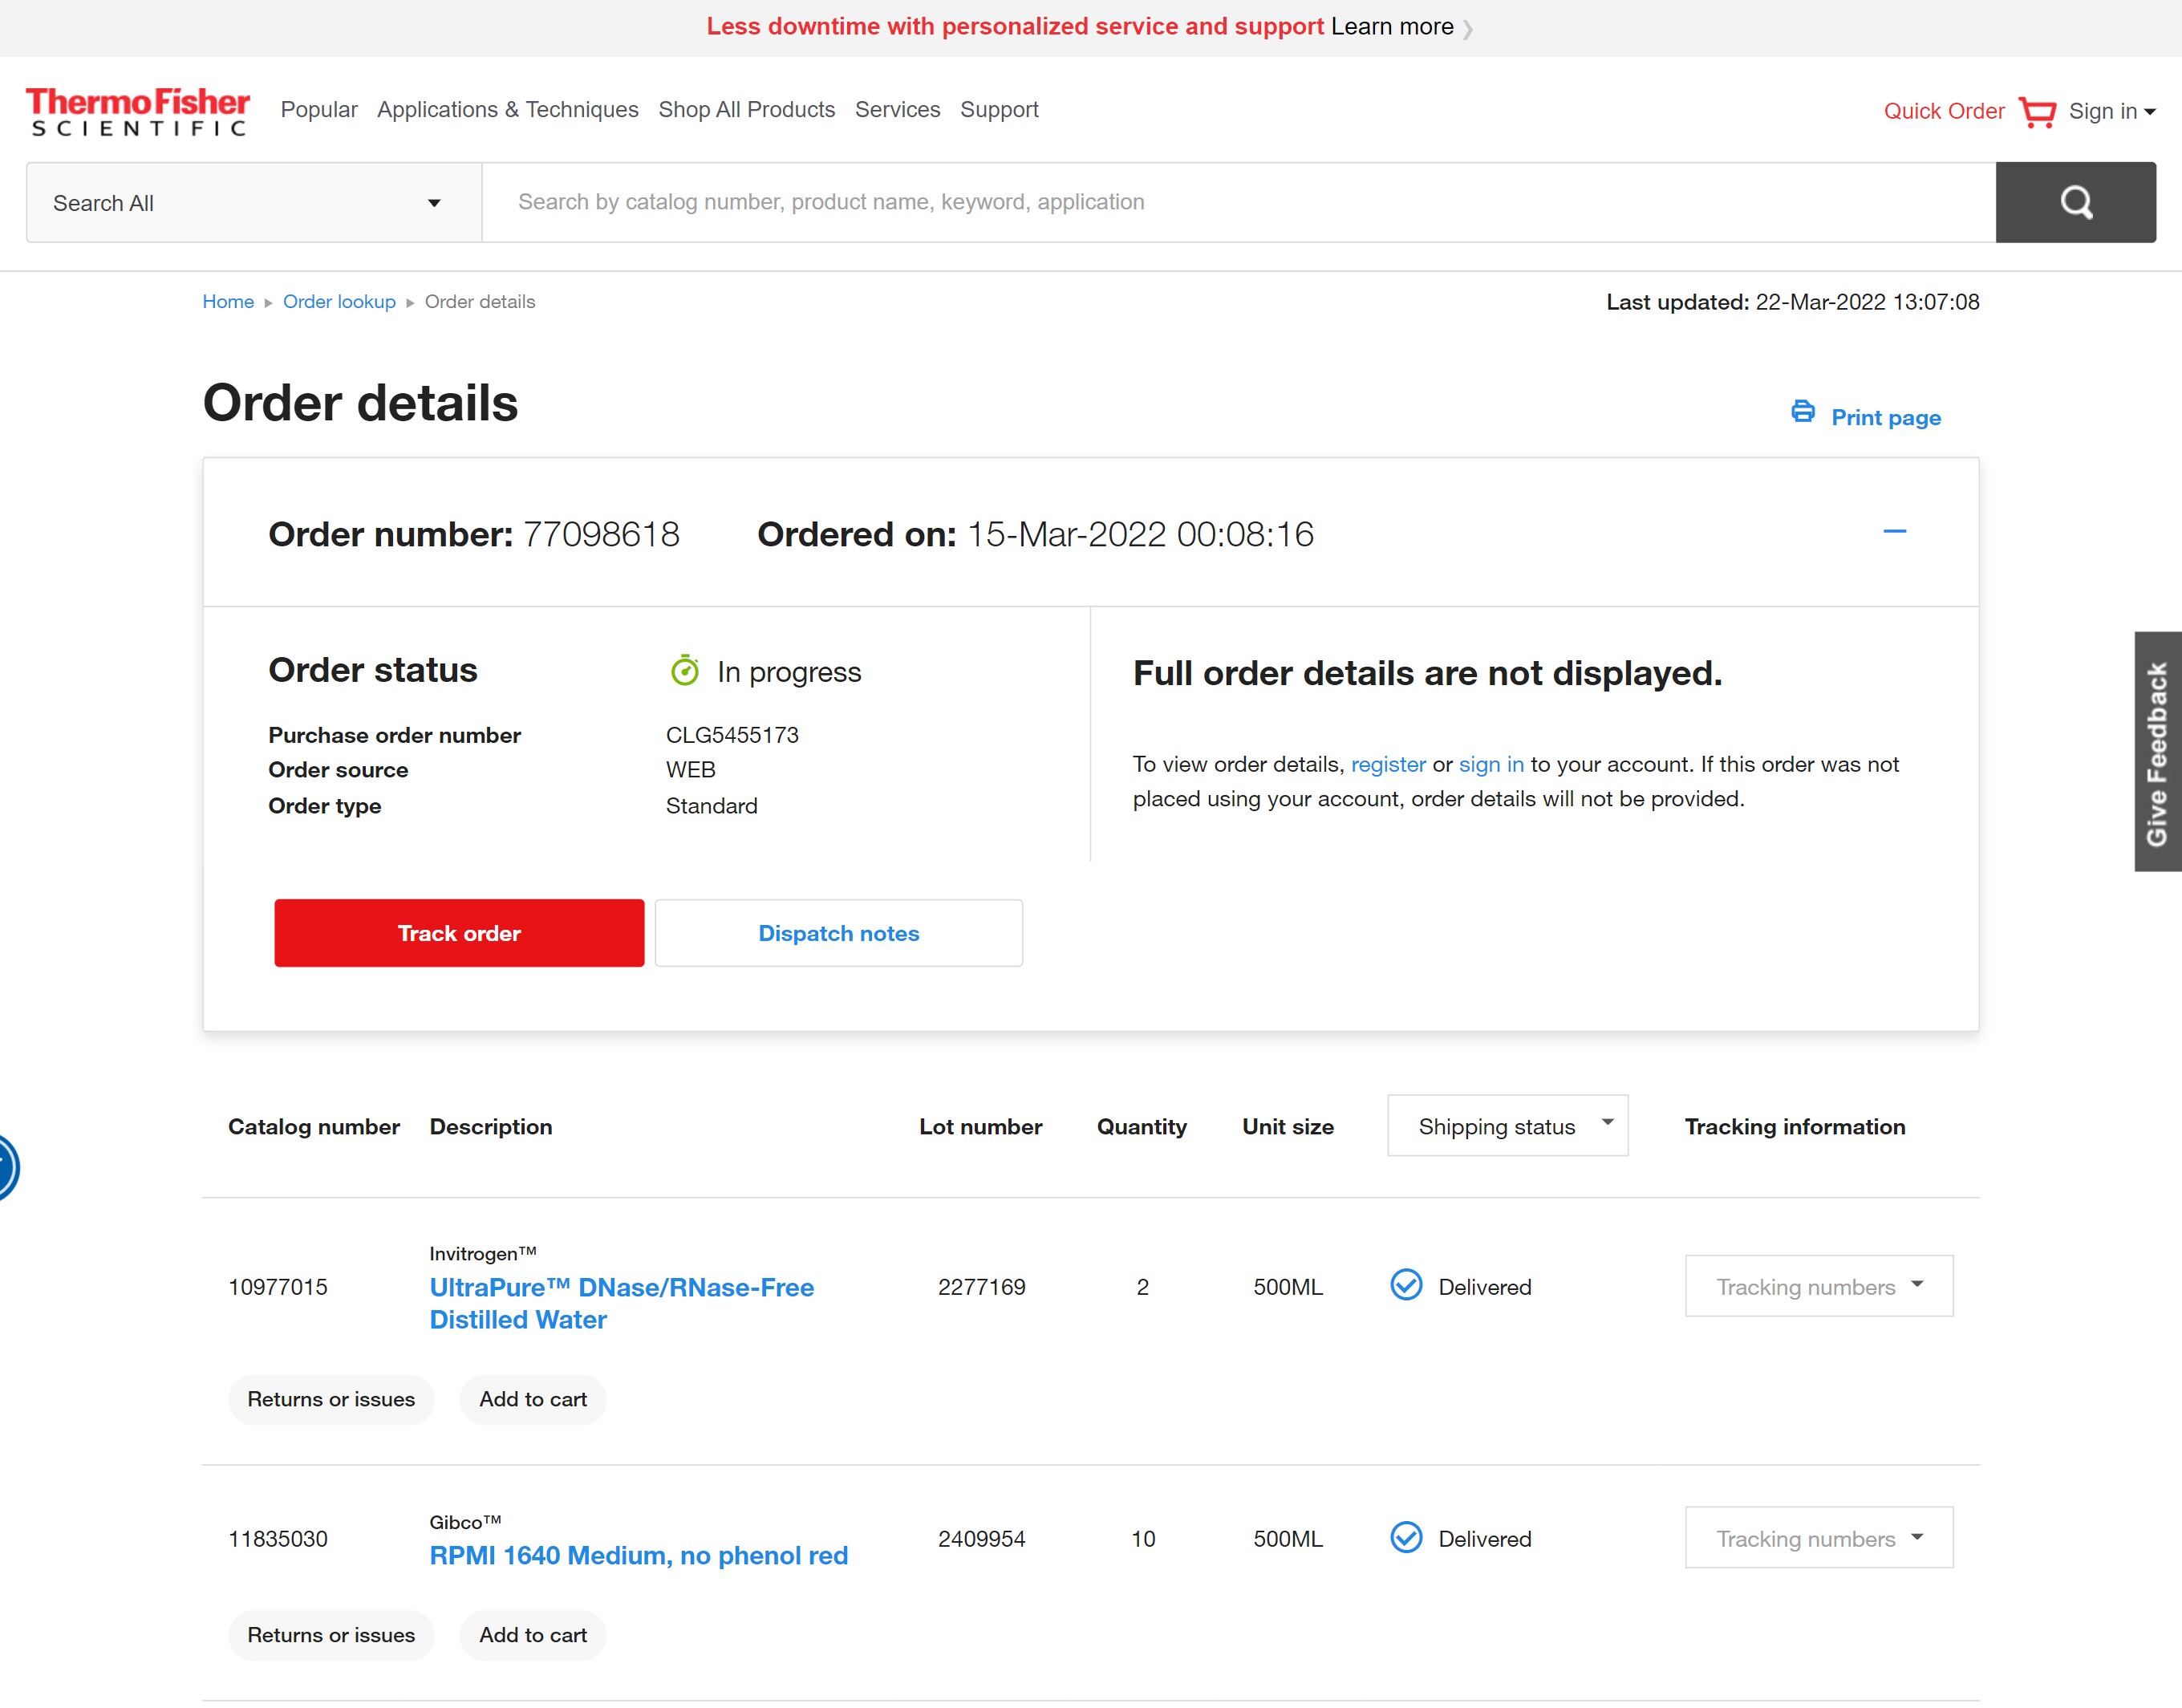Click the Tracking information column header
2182x1708 pixels.
point(1794,1127)
